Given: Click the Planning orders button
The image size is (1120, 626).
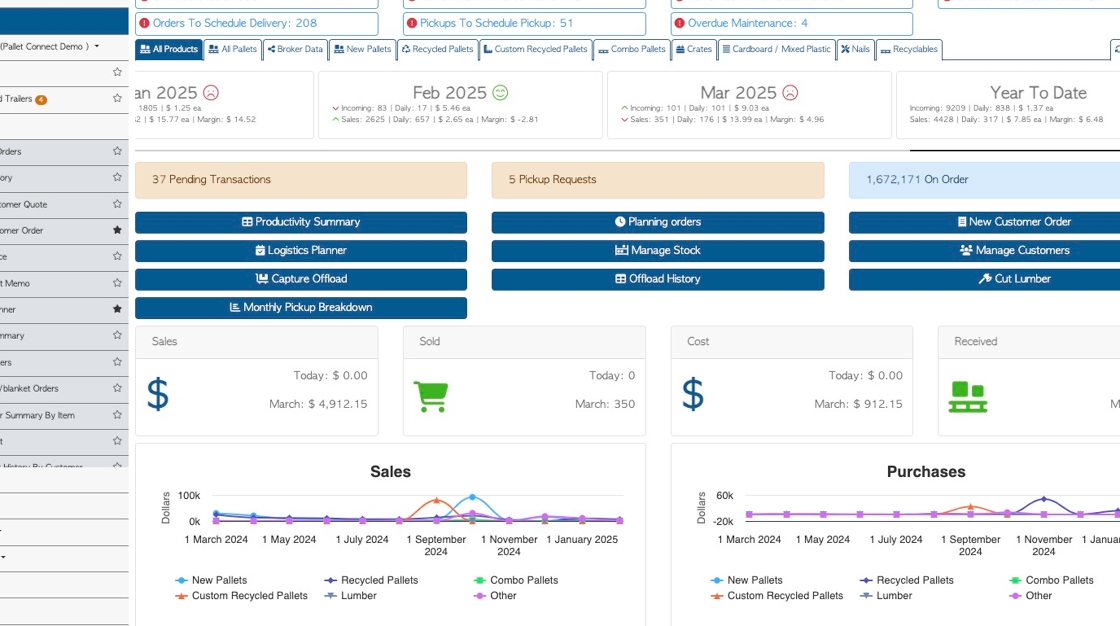Looking at the screenshot, I should (x=658, y=222).
